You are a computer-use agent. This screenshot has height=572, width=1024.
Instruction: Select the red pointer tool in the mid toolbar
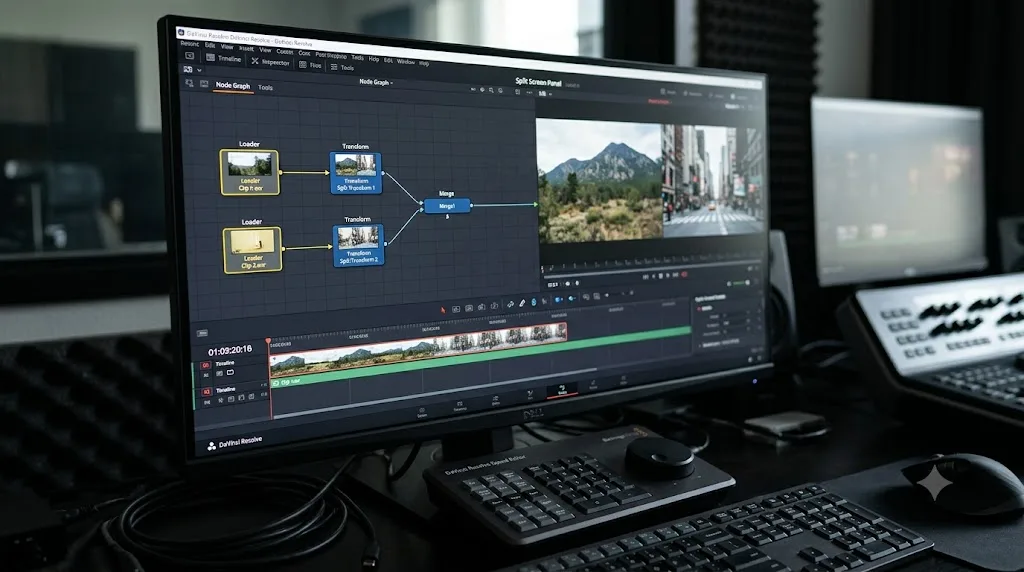coord(443,310)
